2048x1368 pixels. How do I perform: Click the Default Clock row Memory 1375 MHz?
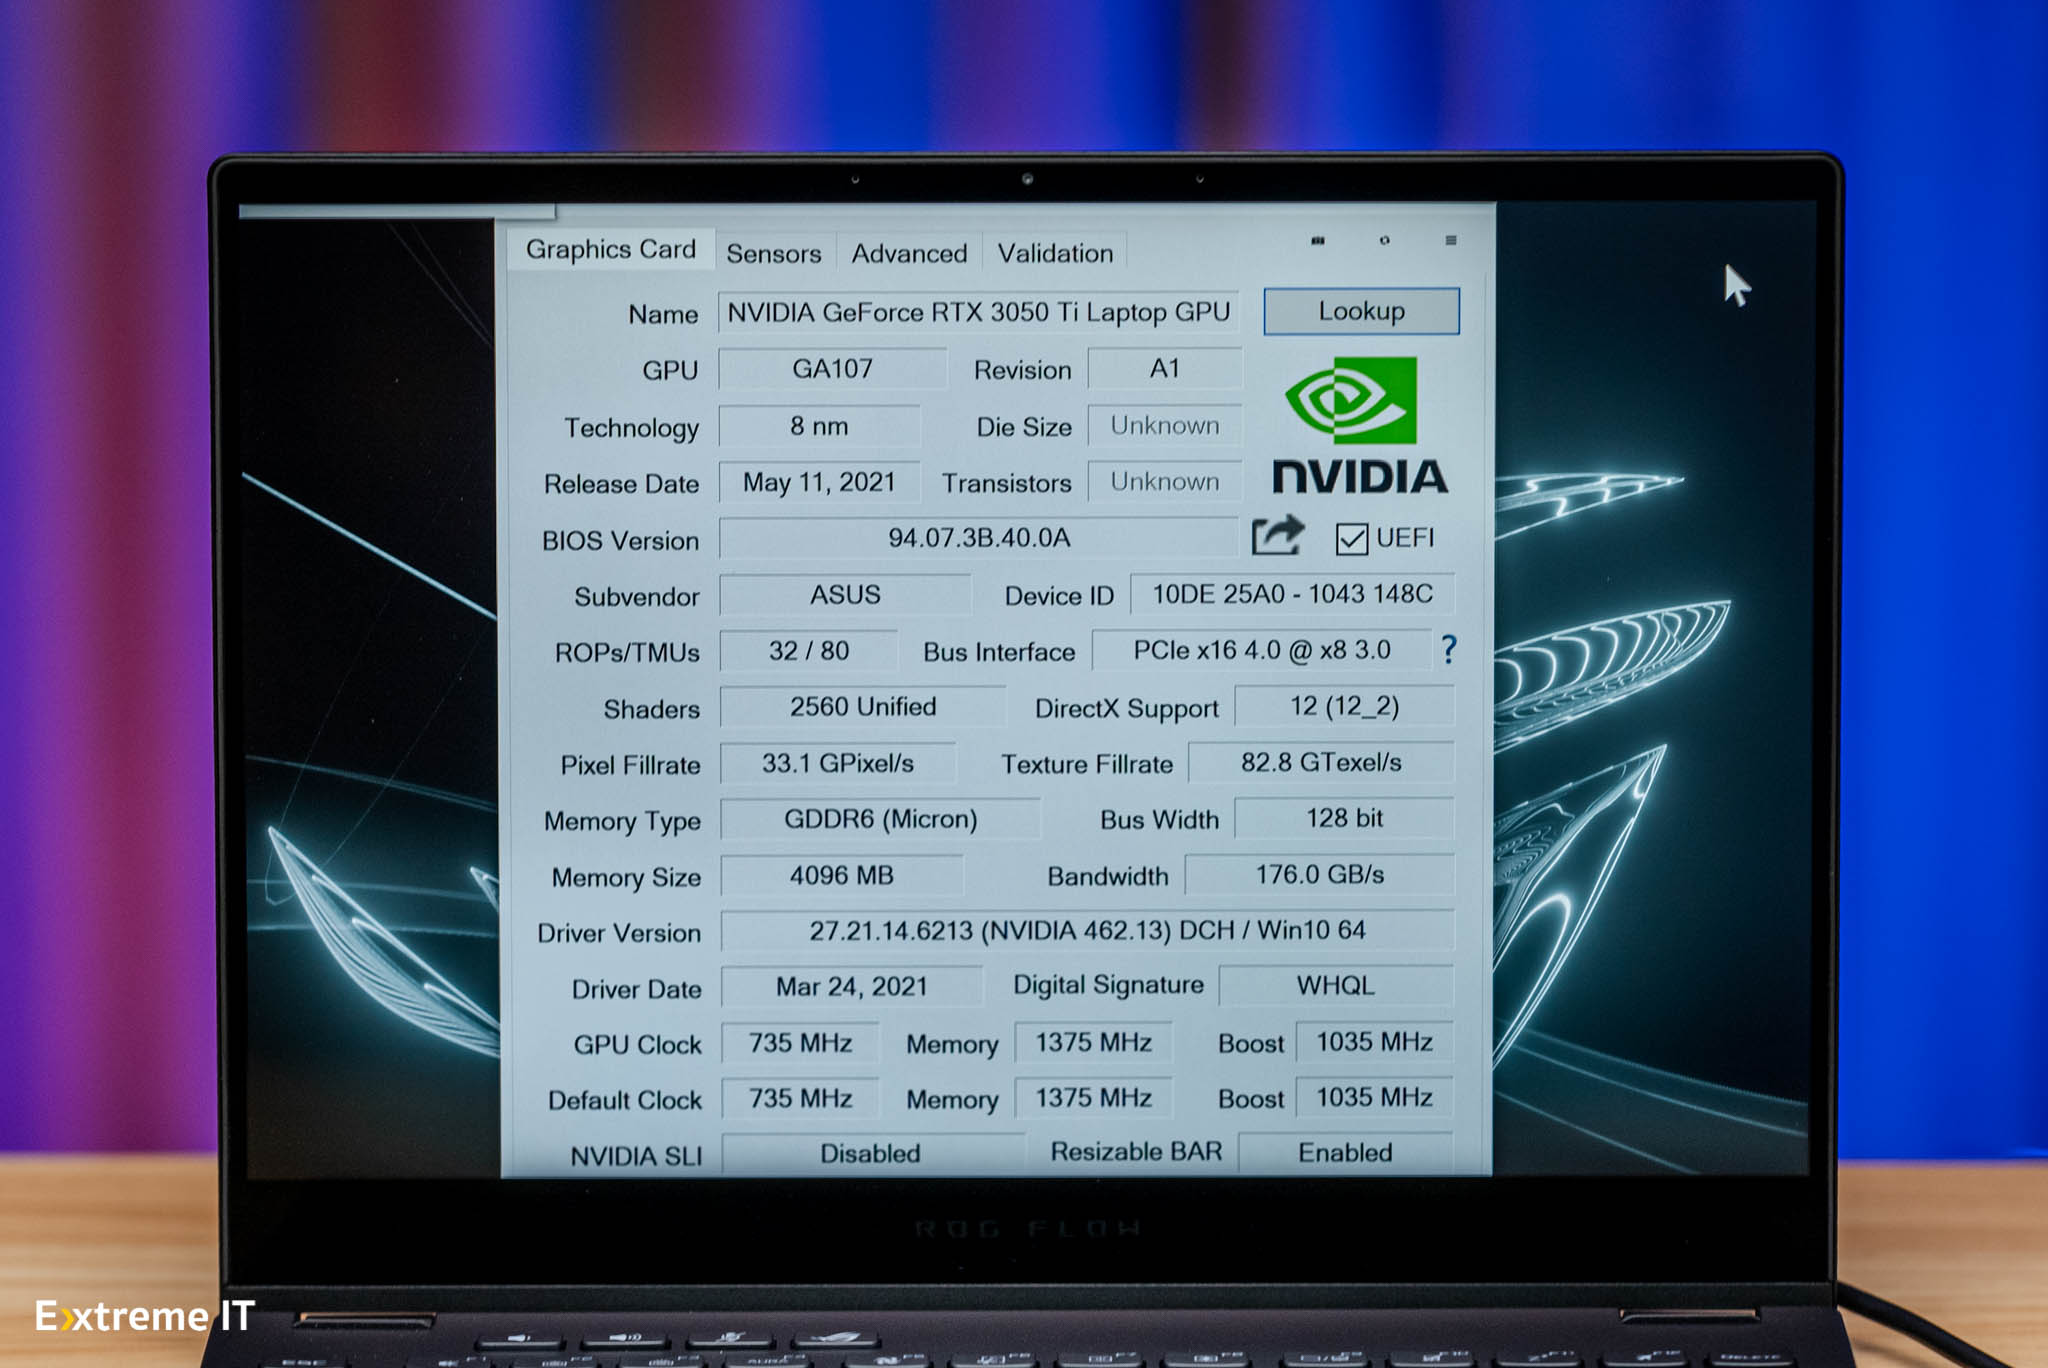tap(1093, 1097)
